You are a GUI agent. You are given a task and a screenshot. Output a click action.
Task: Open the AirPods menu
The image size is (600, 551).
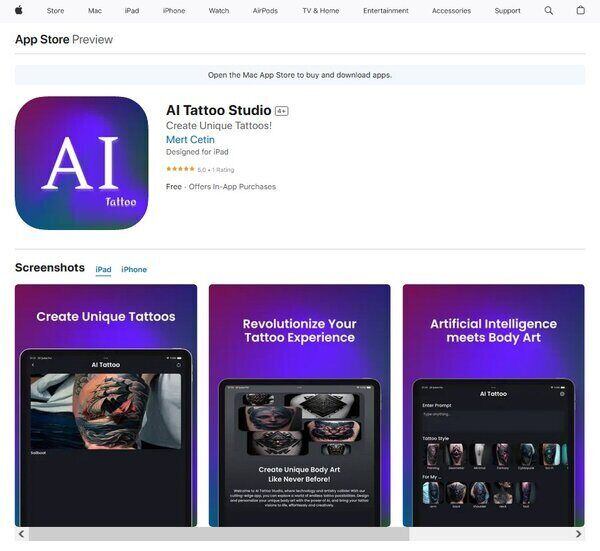point(265,11)
